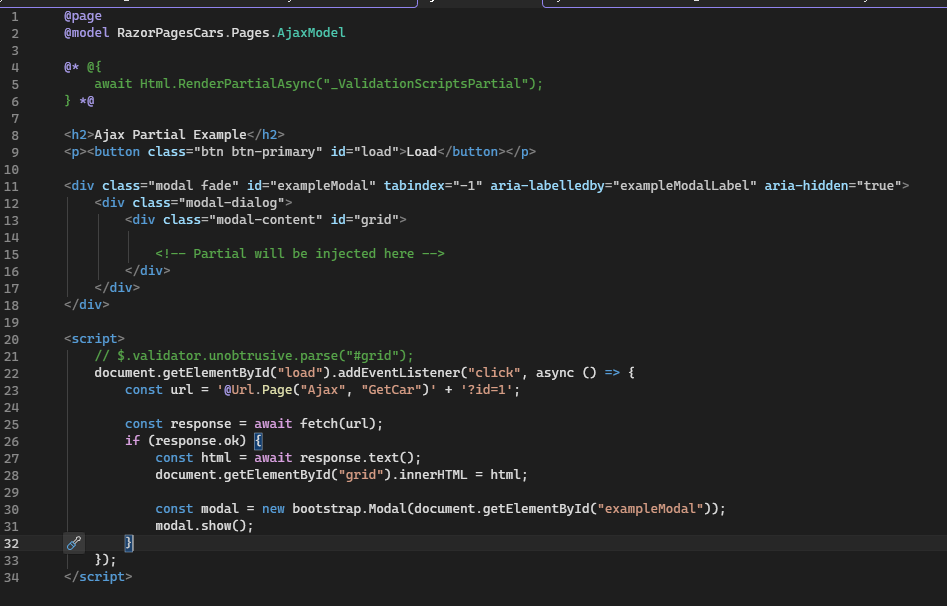Click the "Ajax Partial Example" heading text
947x606 pixels.
coord(170,135)
